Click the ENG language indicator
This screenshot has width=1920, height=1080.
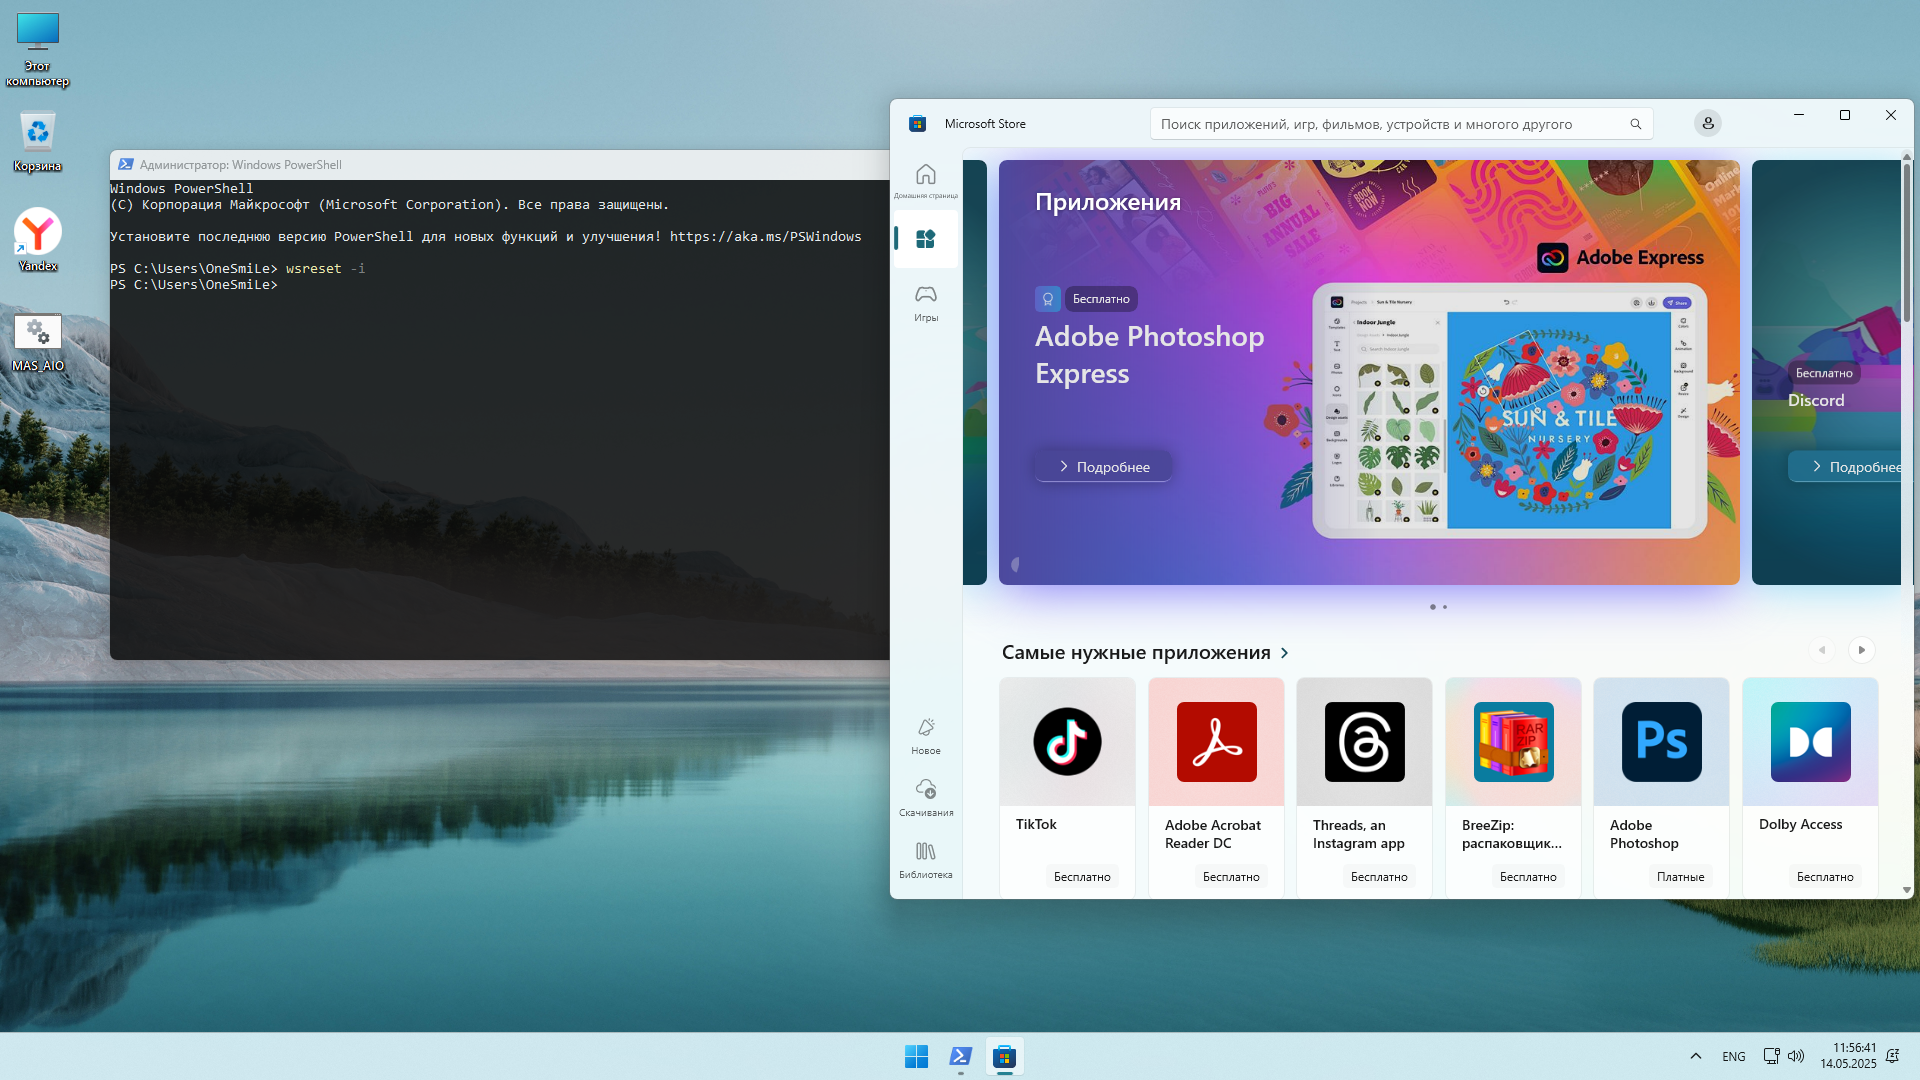click(1733, 1056)
